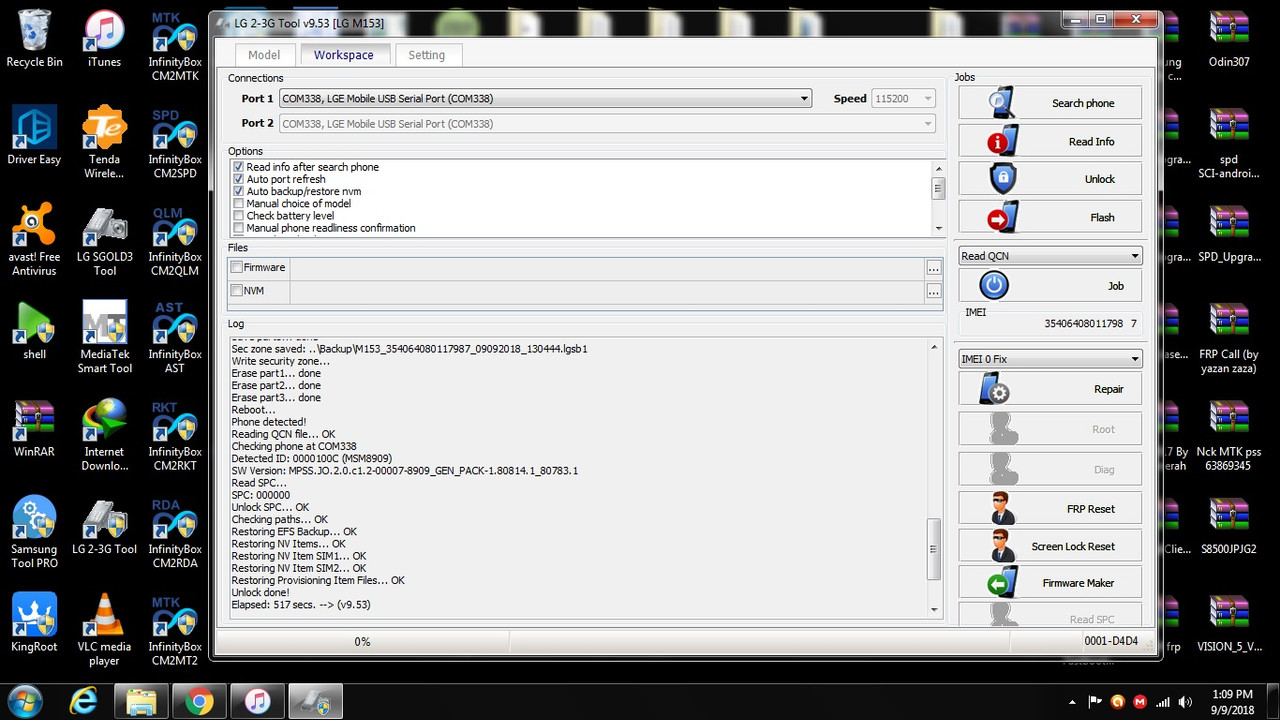Image resolution: width=1280 pixels, height=720 pixels.
Task: Click the Flash button
Action: [1050, 217]
